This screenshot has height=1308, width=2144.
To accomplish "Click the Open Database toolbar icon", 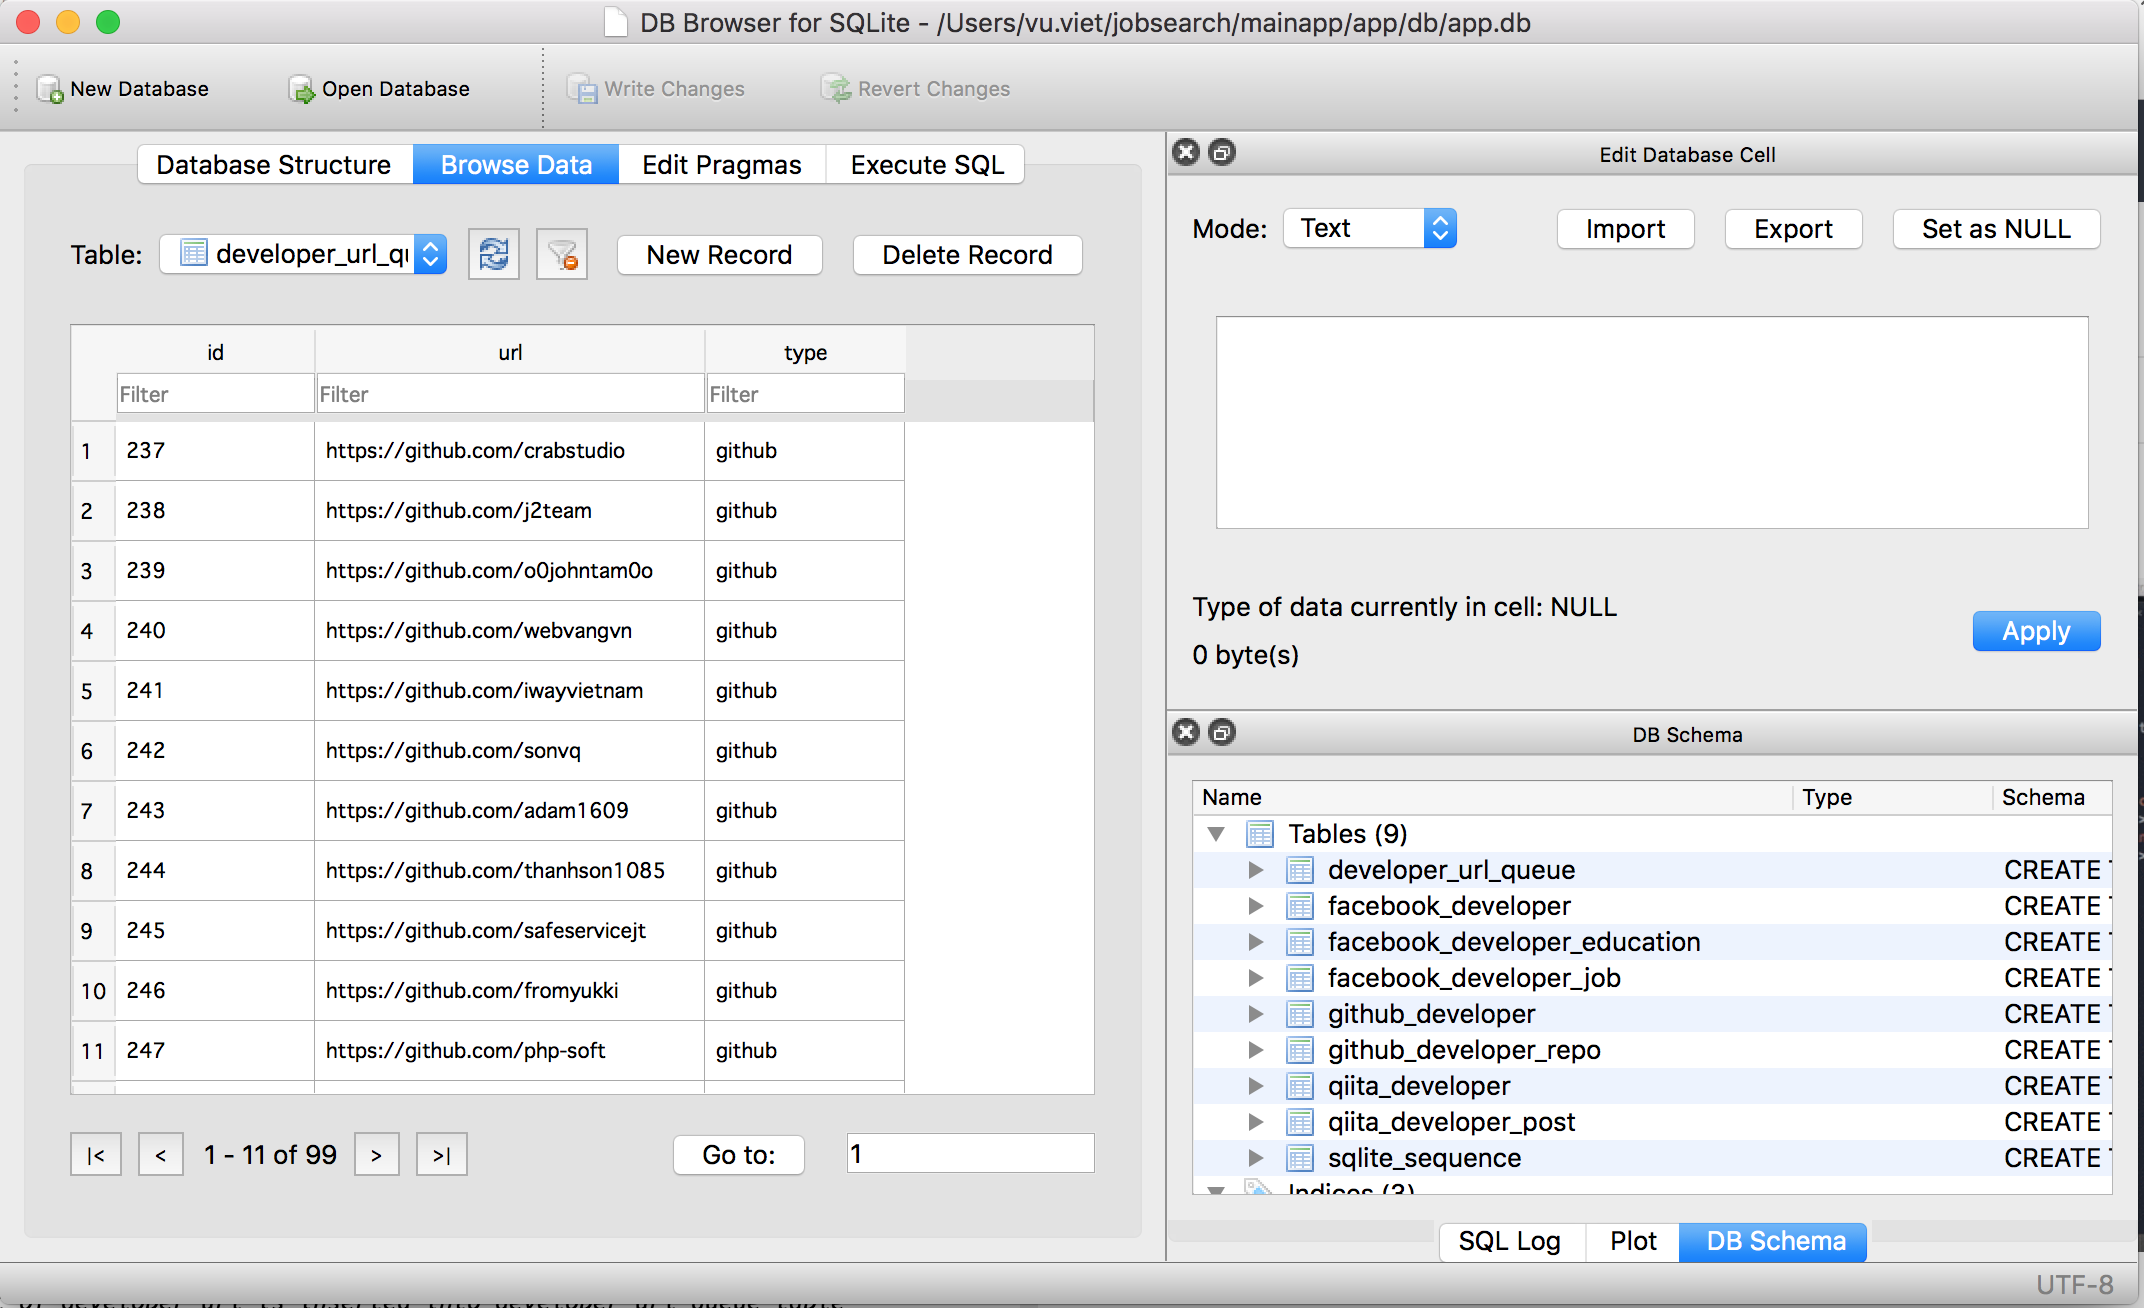I will click(x=301, y=89).
